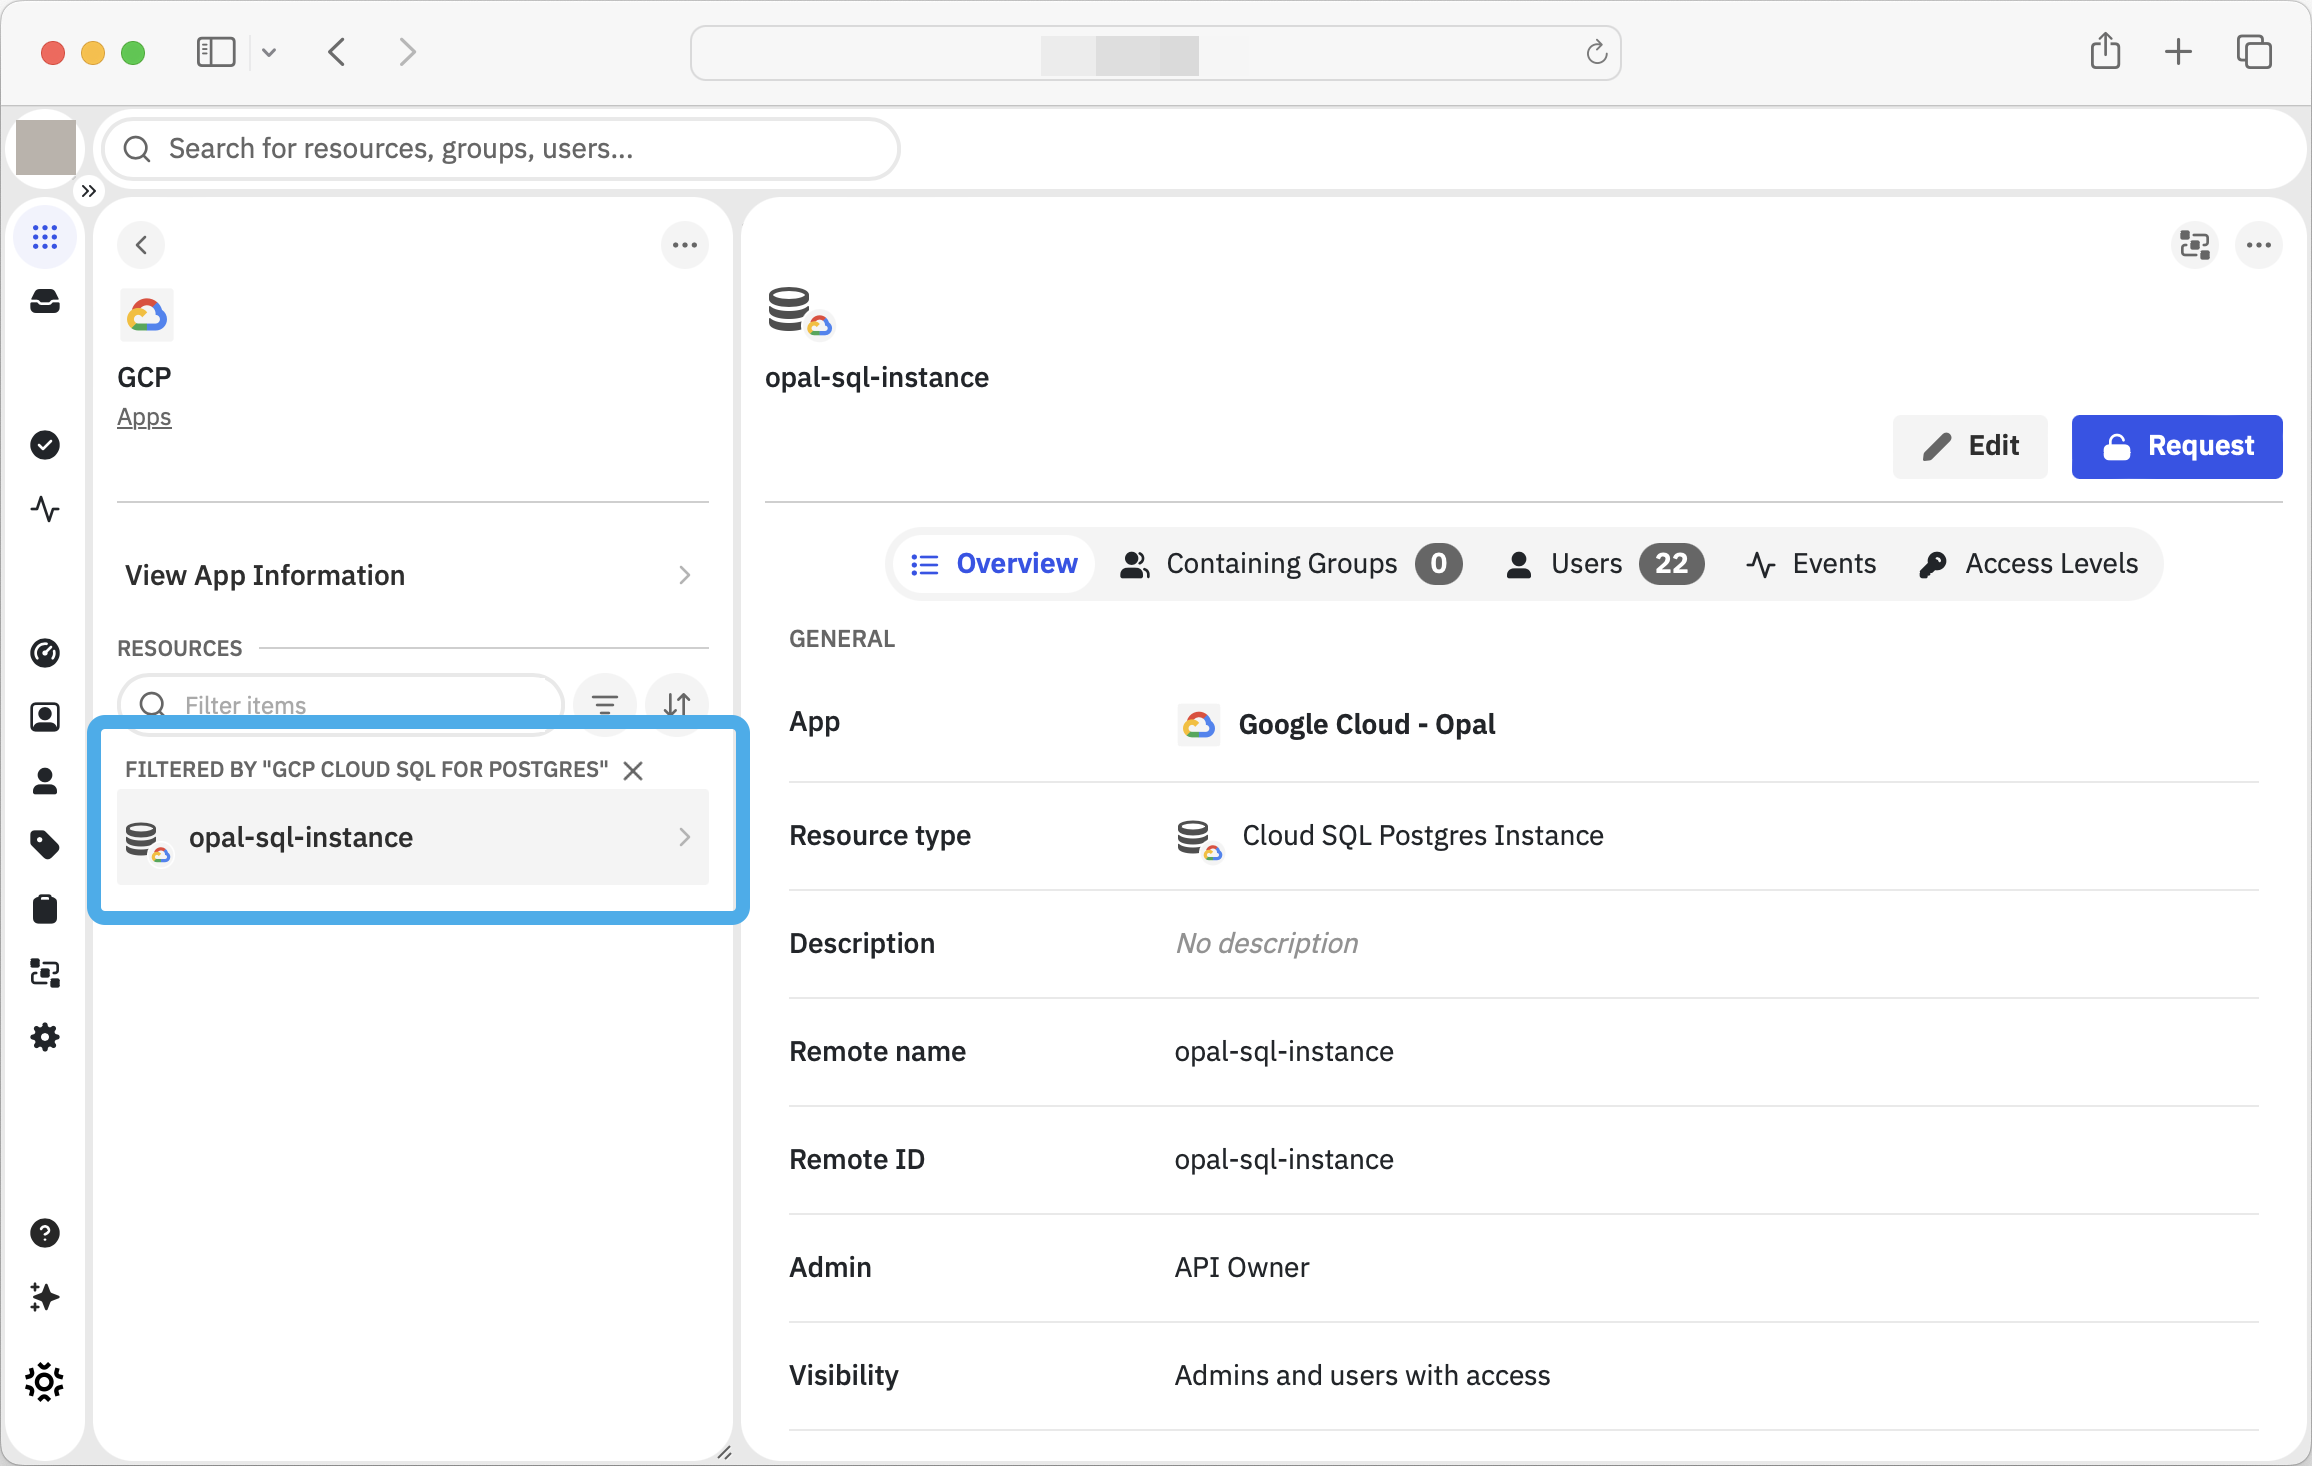The height and width of the screenshot is (1466, 2312).
Task: Open the gauge dashboard icon in sidebar
Action: (x=45, y=653)
